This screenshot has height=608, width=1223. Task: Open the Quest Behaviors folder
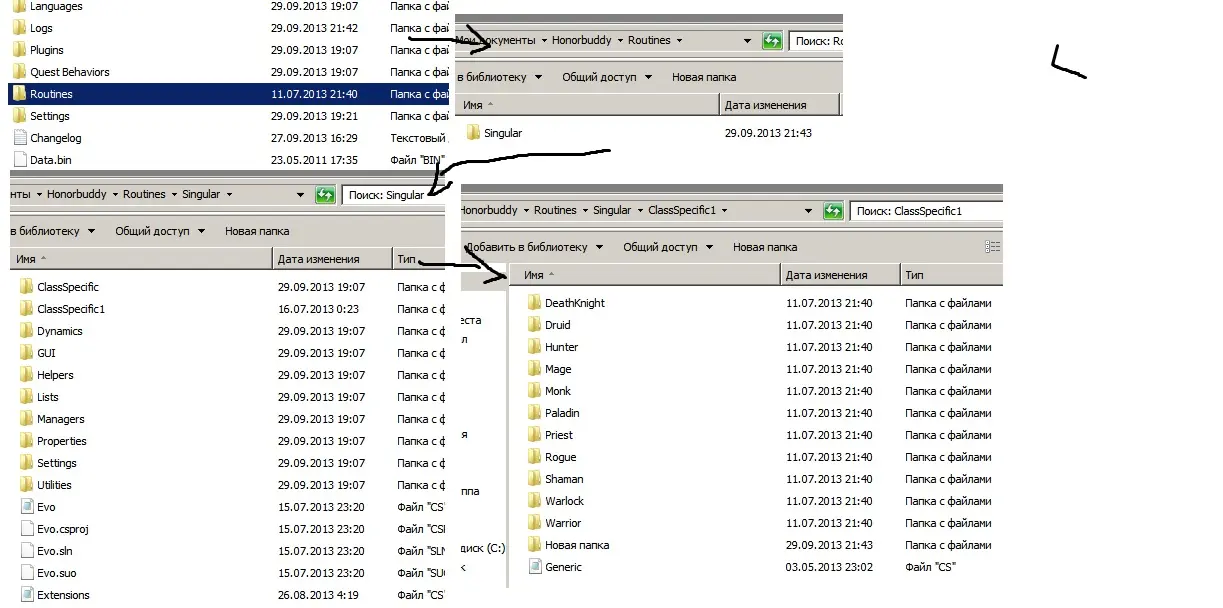[x=69, y=72]
